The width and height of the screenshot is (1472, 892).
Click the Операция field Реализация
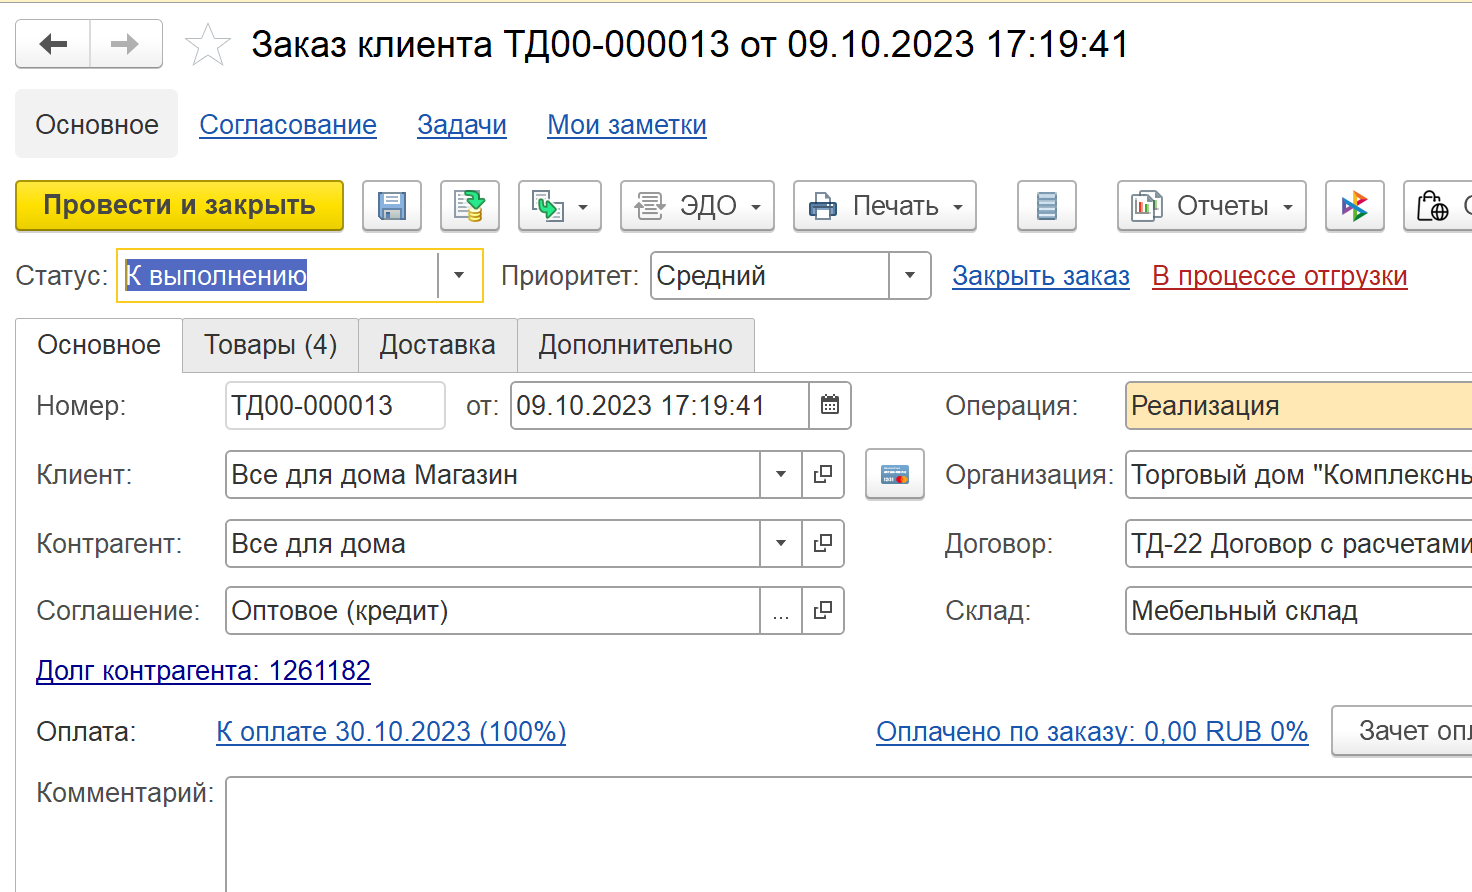pyautogui.click(x=1299, y=406)
